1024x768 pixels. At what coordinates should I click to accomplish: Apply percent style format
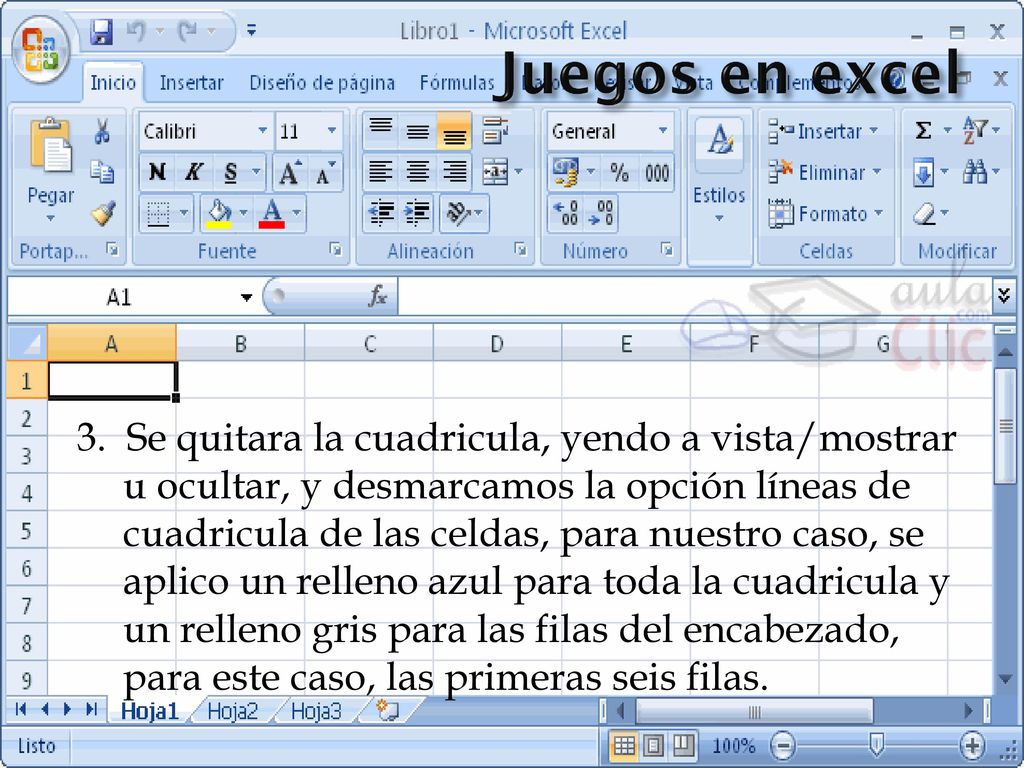(619, 172)
